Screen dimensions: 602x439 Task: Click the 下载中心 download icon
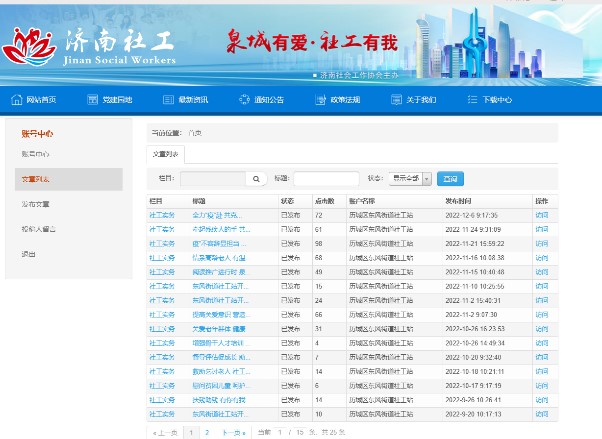coord(472,100)
